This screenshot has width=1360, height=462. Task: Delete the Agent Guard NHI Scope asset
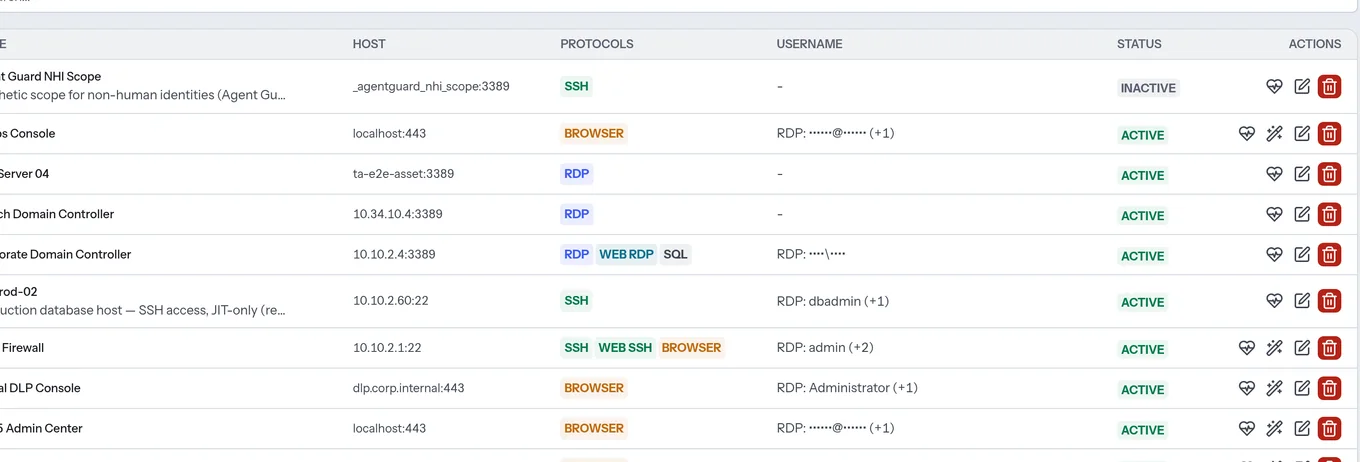point(1329,87)
